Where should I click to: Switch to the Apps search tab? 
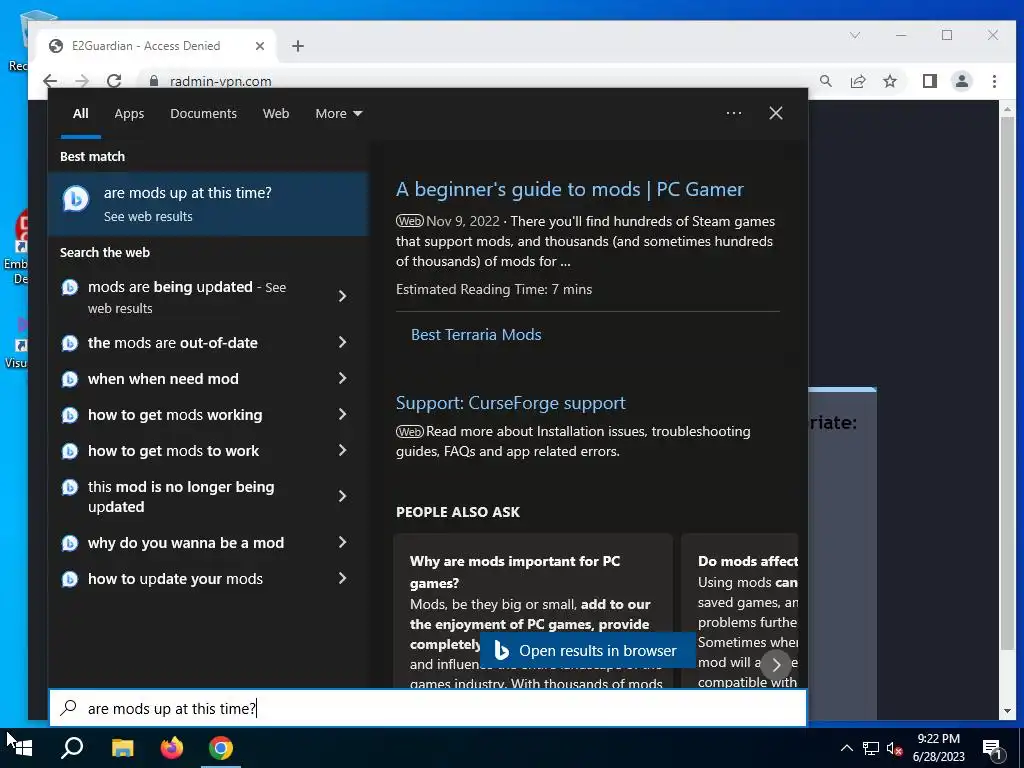129,114
